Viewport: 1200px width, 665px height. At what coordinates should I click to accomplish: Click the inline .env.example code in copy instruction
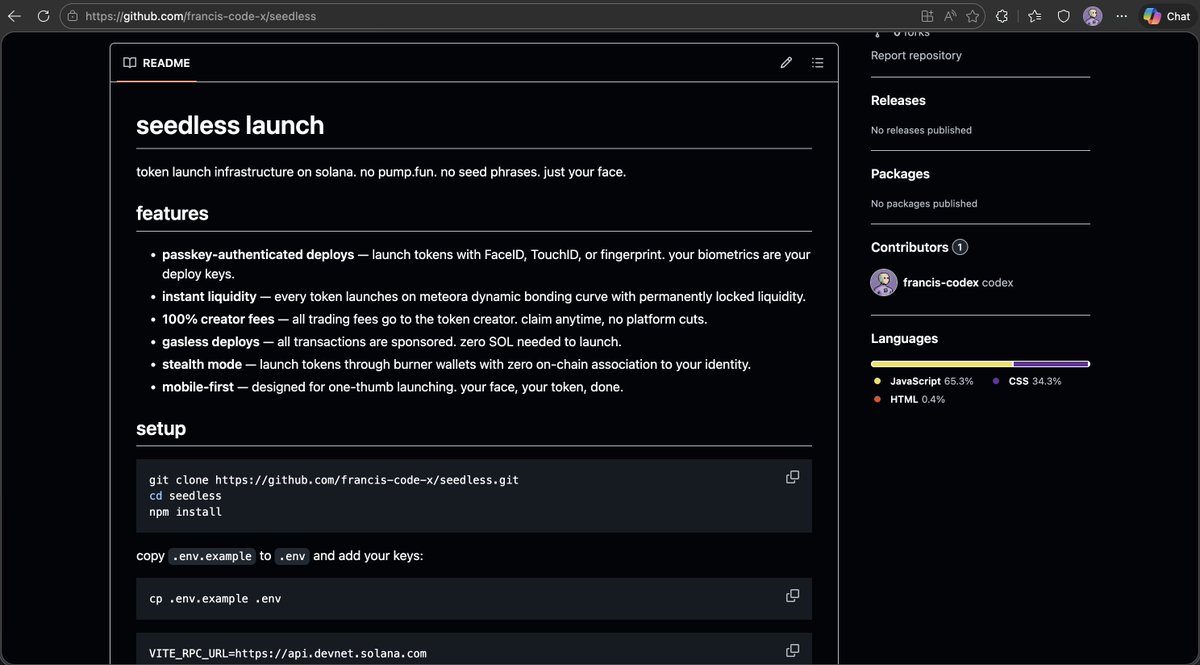point(211,556)
